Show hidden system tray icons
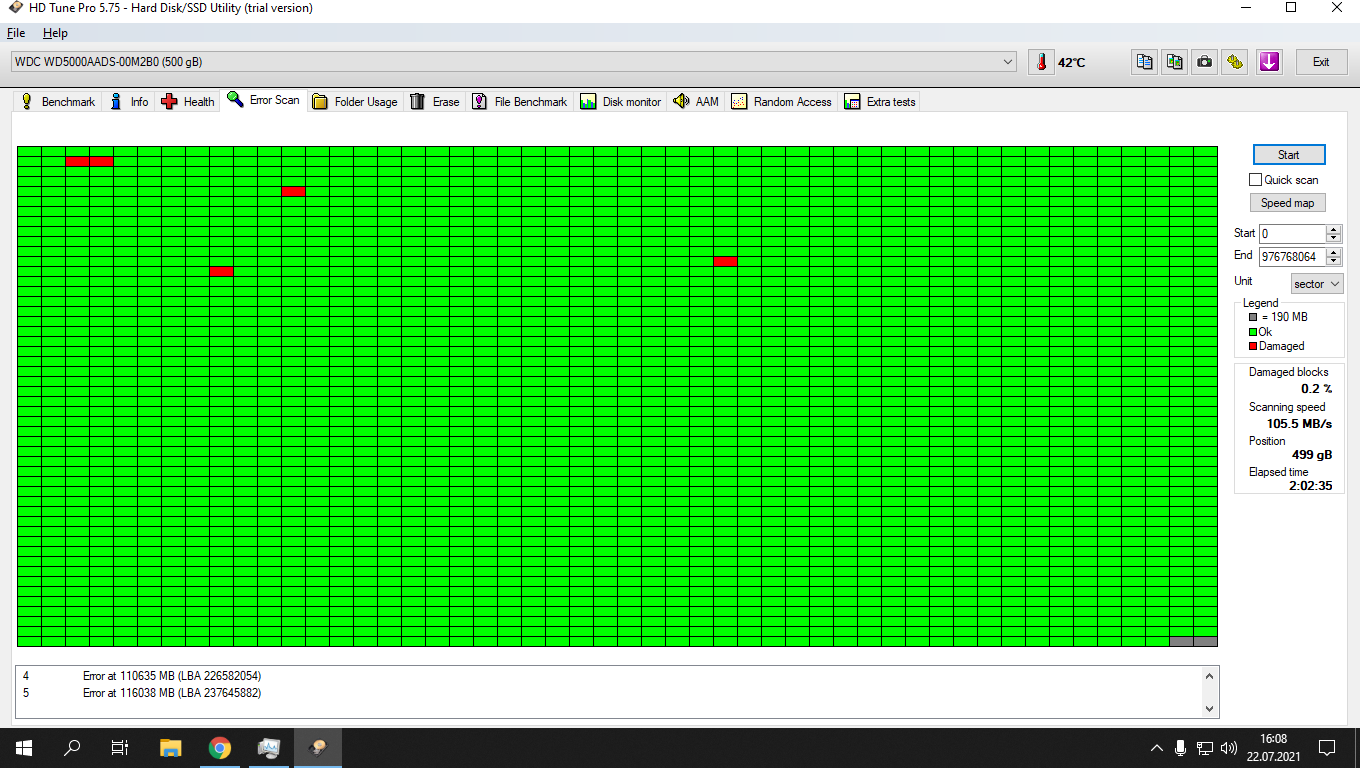Viewport: 1360px width, 768px height. (x=1157, y=748)
